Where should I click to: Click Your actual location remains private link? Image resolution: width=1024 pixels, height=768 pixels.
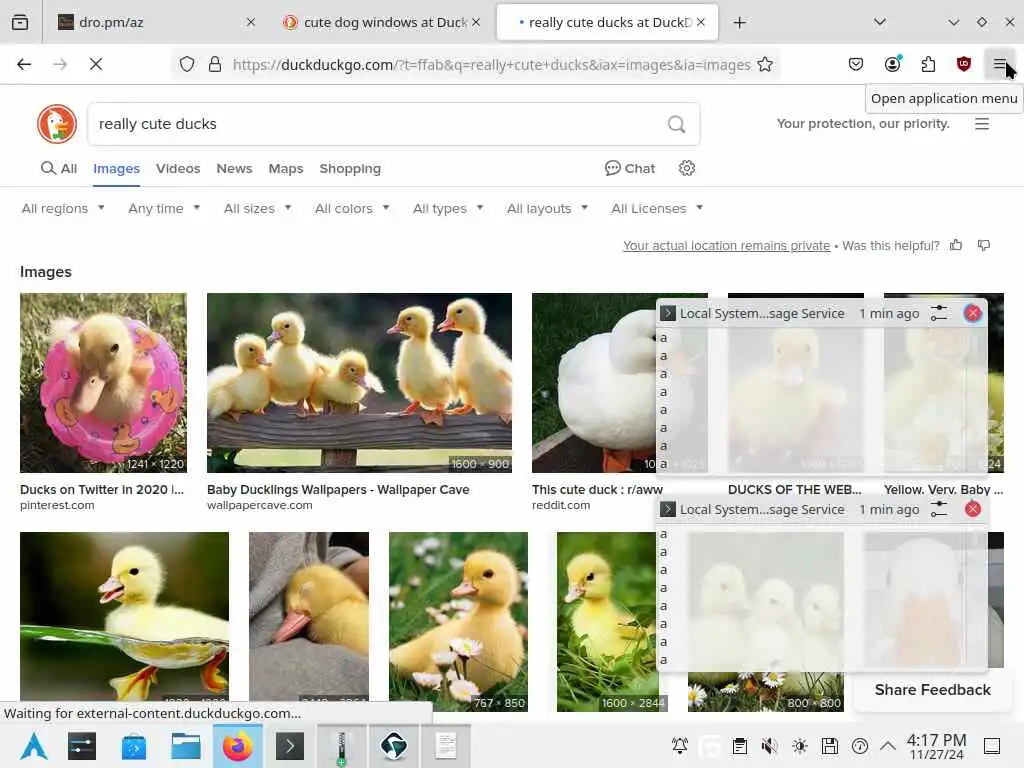click(726, 246)
